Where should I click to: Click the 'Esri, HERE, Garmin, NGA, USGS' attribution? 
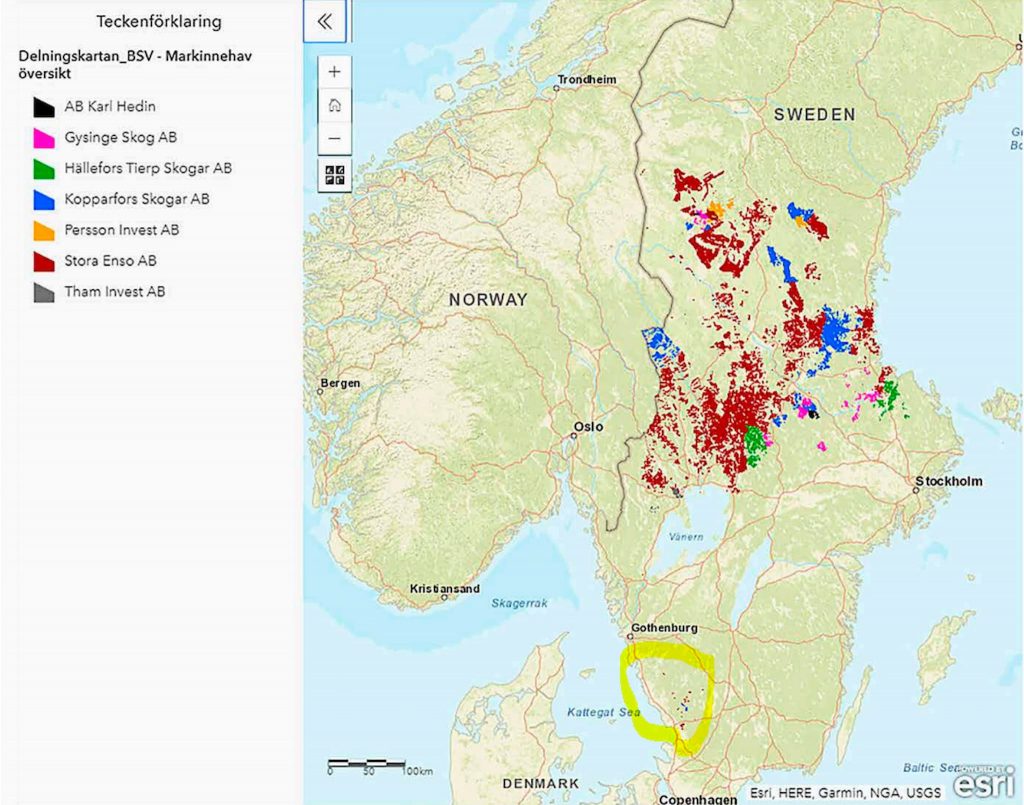pyautogui.click(x=846, y=793)
